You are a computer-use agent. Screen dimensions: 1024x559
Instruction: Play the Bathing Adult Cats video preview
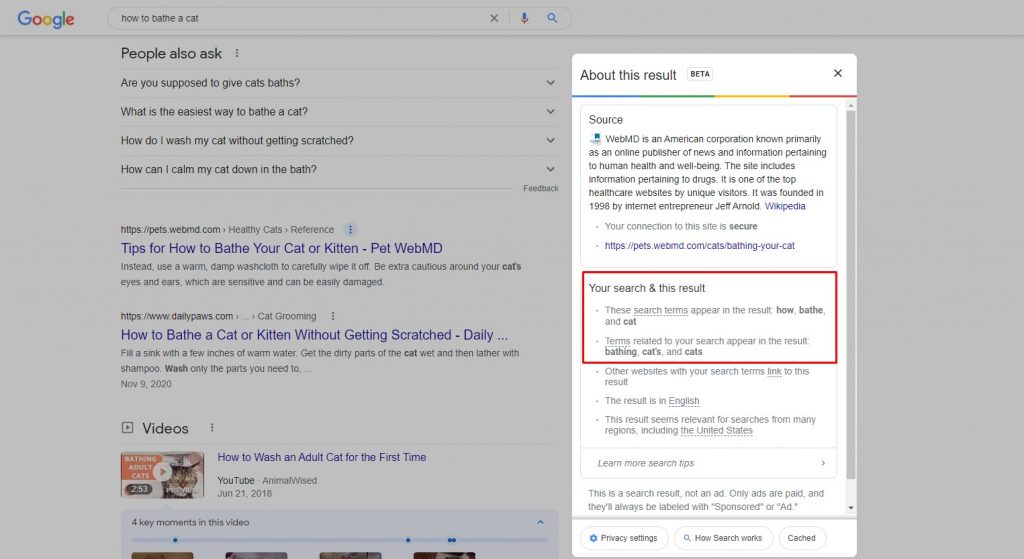tap(163, 475)
